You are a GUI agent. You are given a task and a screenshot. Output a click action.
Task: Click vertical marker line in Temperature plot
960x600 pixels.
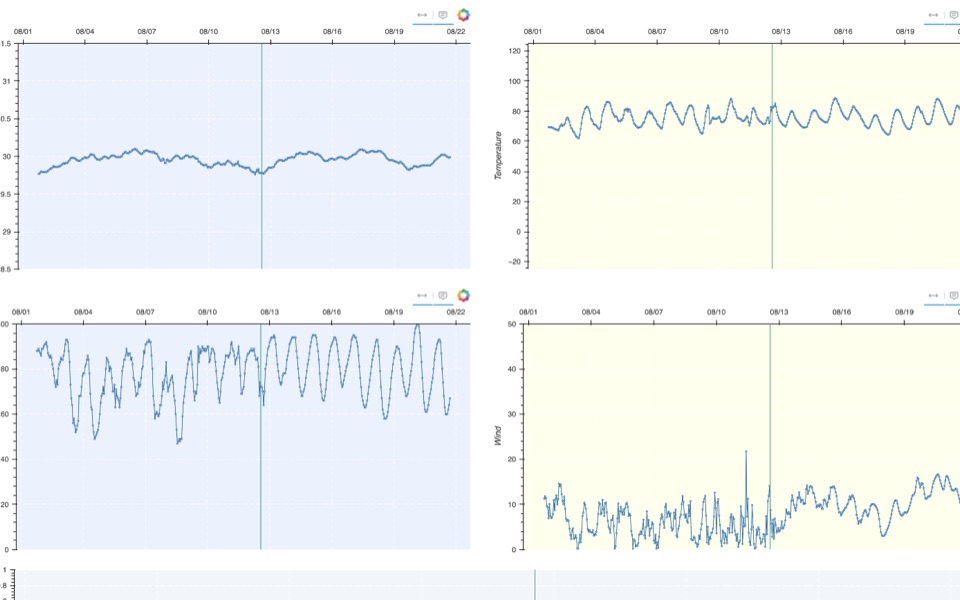[772, 156]
